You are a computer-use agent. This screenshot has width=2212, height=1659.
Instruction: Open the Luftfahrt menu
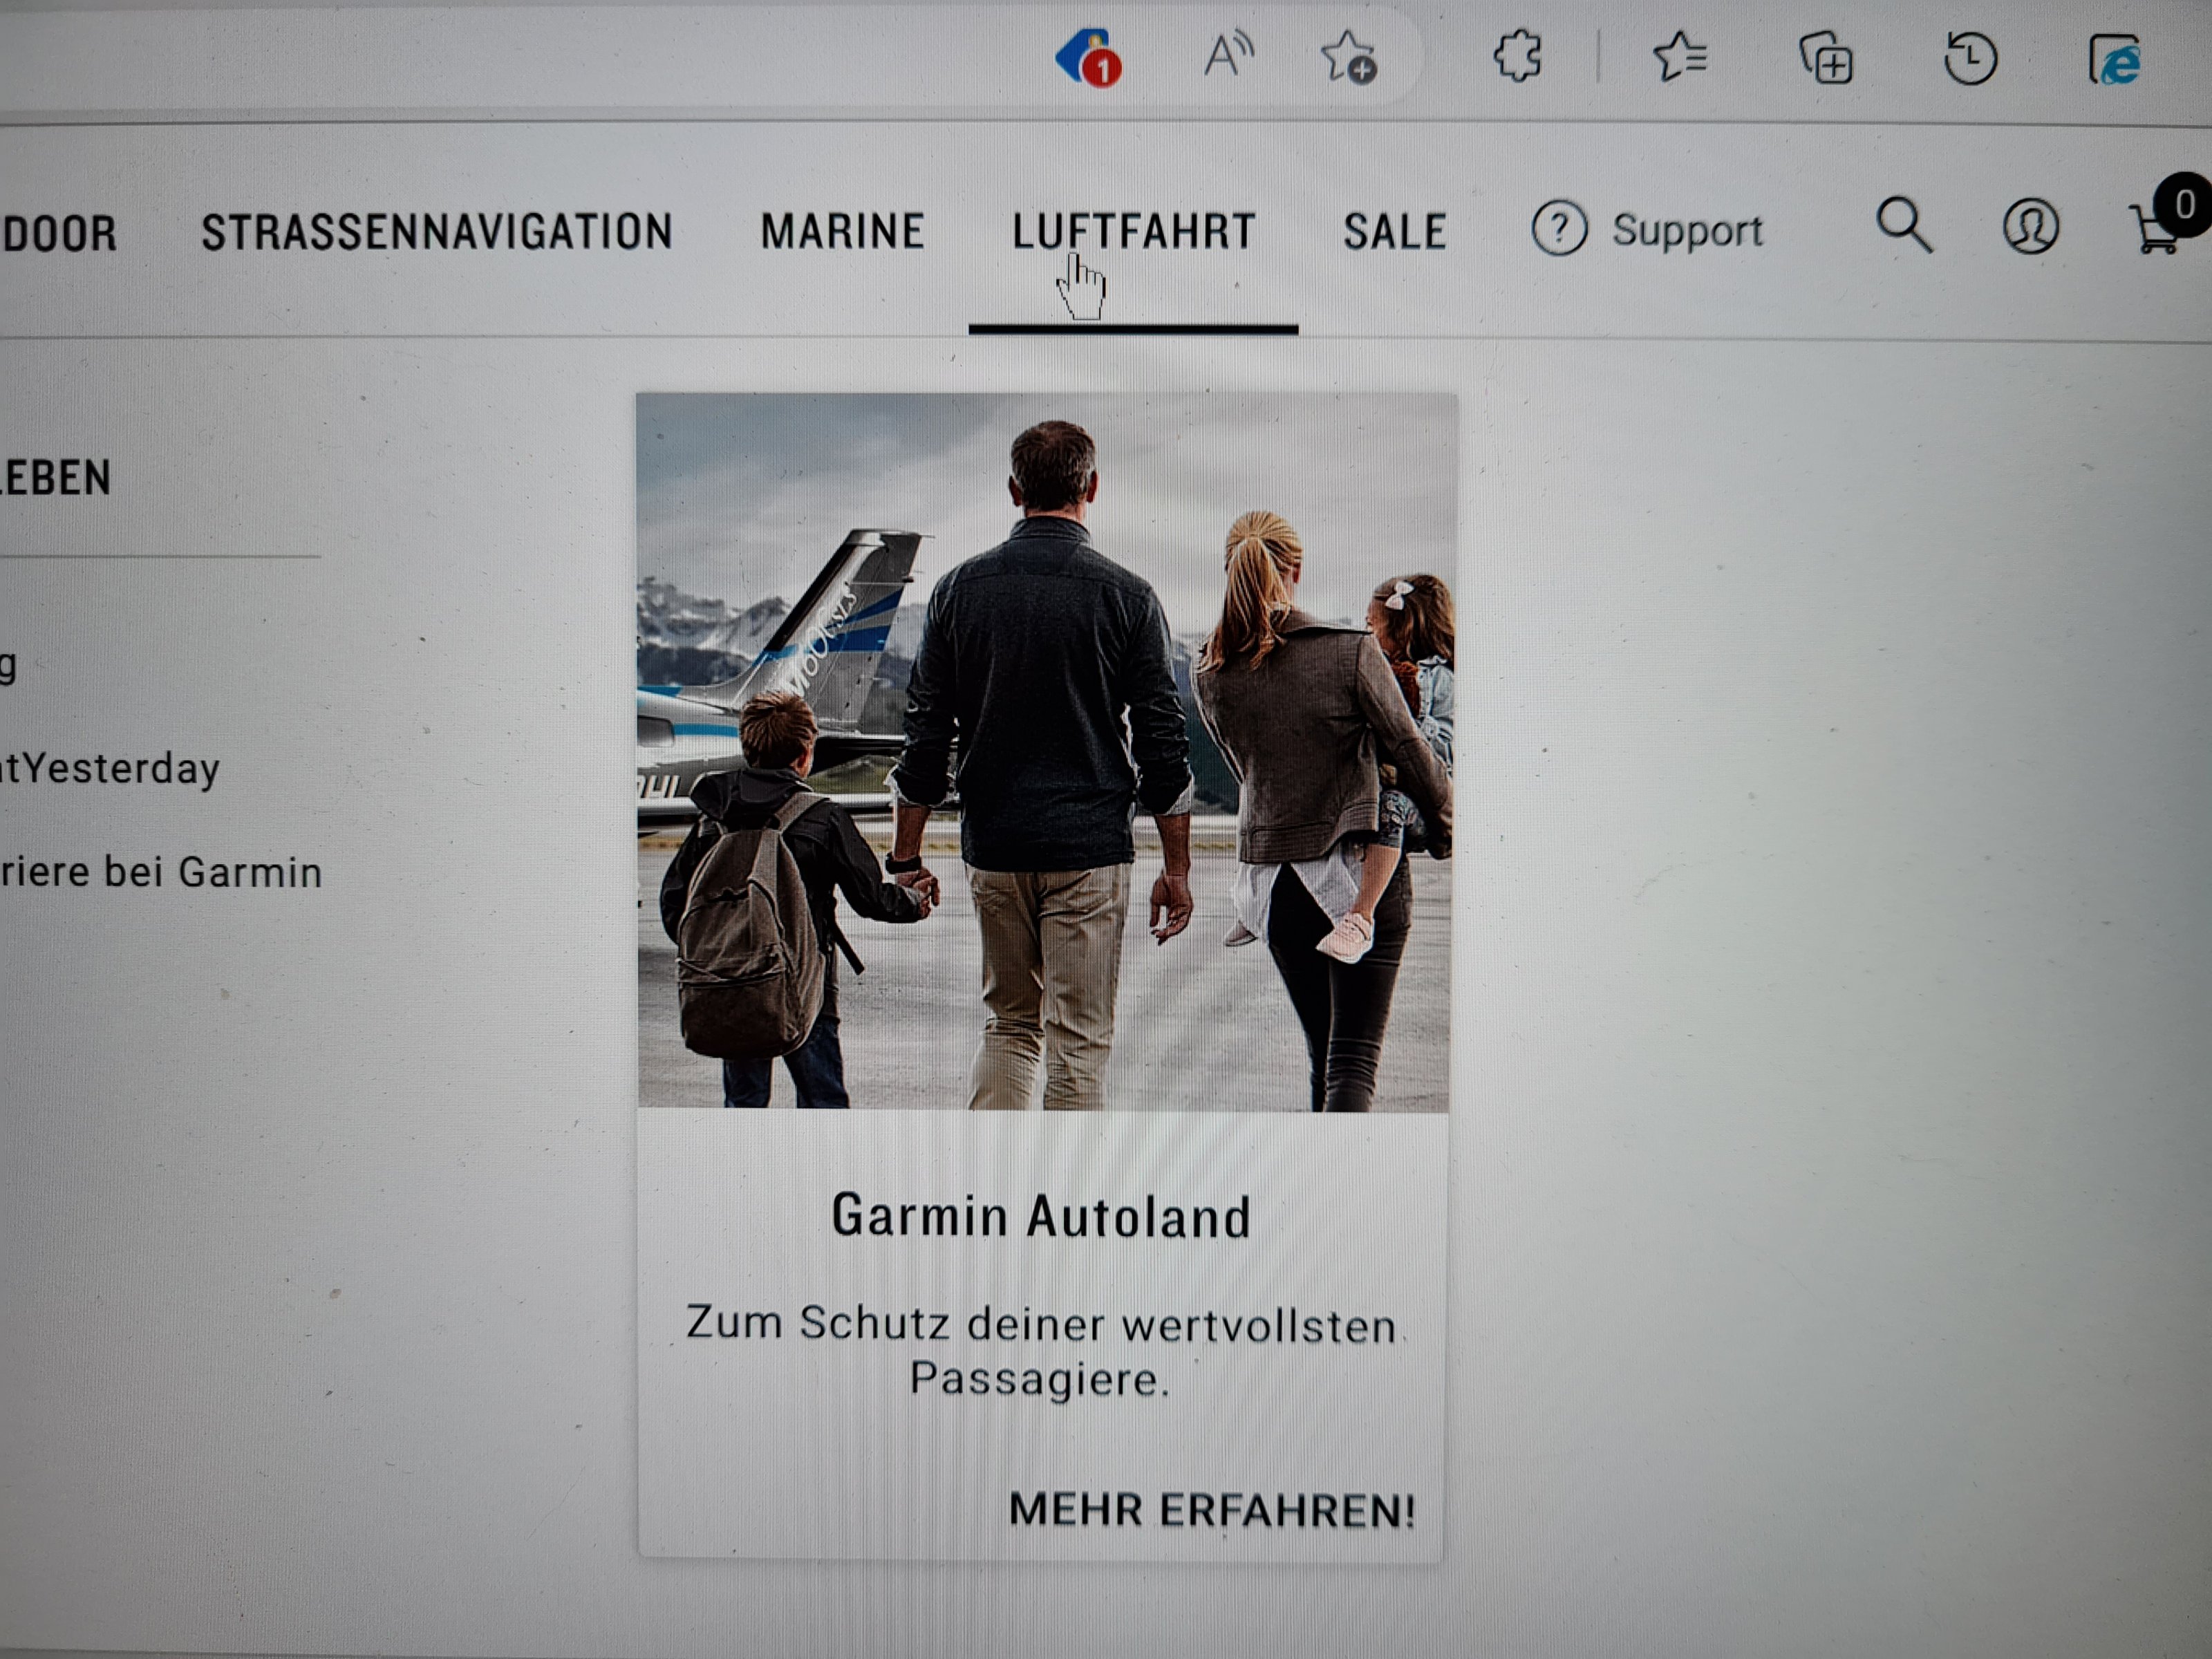point(1133,232)
